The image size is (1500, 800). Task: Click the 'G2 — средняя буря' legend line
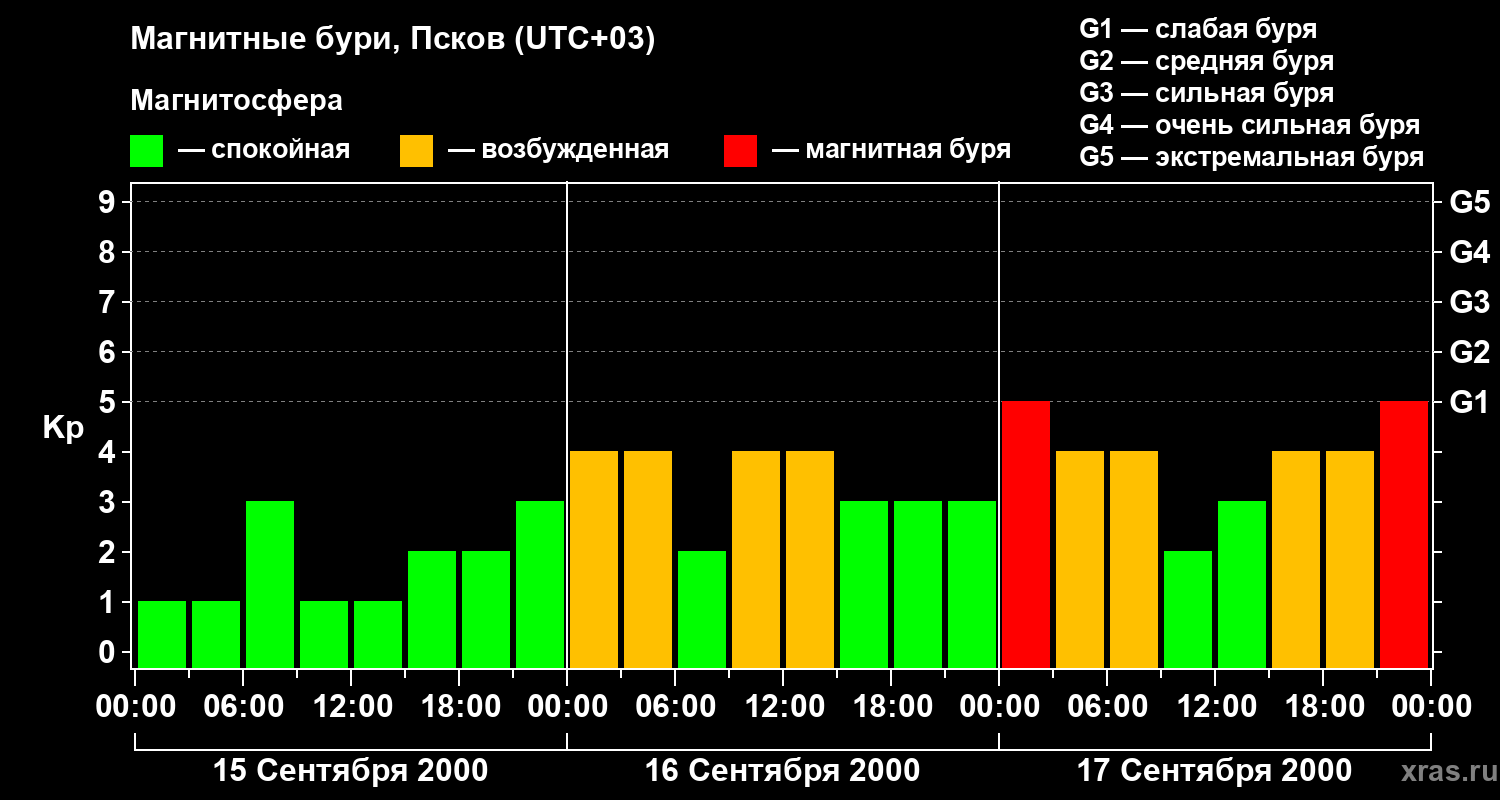tap(1206, 61)
